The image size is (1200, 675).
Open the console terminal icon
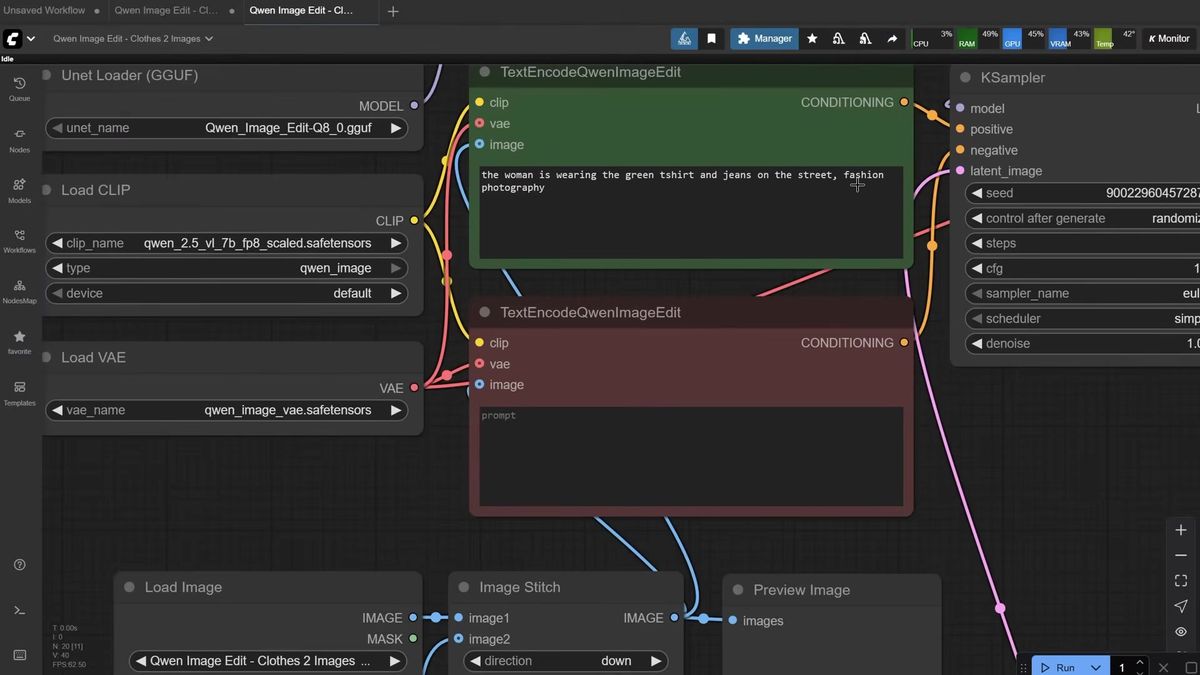(x=19, y=610)
